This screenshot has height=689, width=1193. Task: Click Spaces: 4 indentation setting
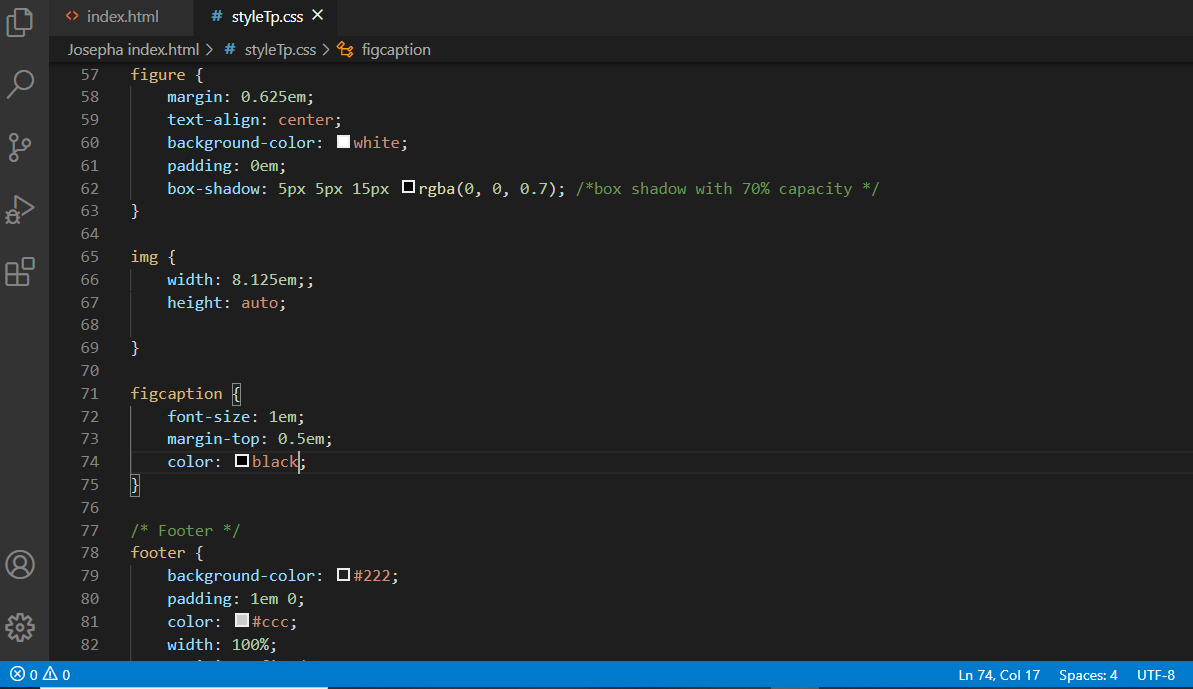pos(1088,675)
